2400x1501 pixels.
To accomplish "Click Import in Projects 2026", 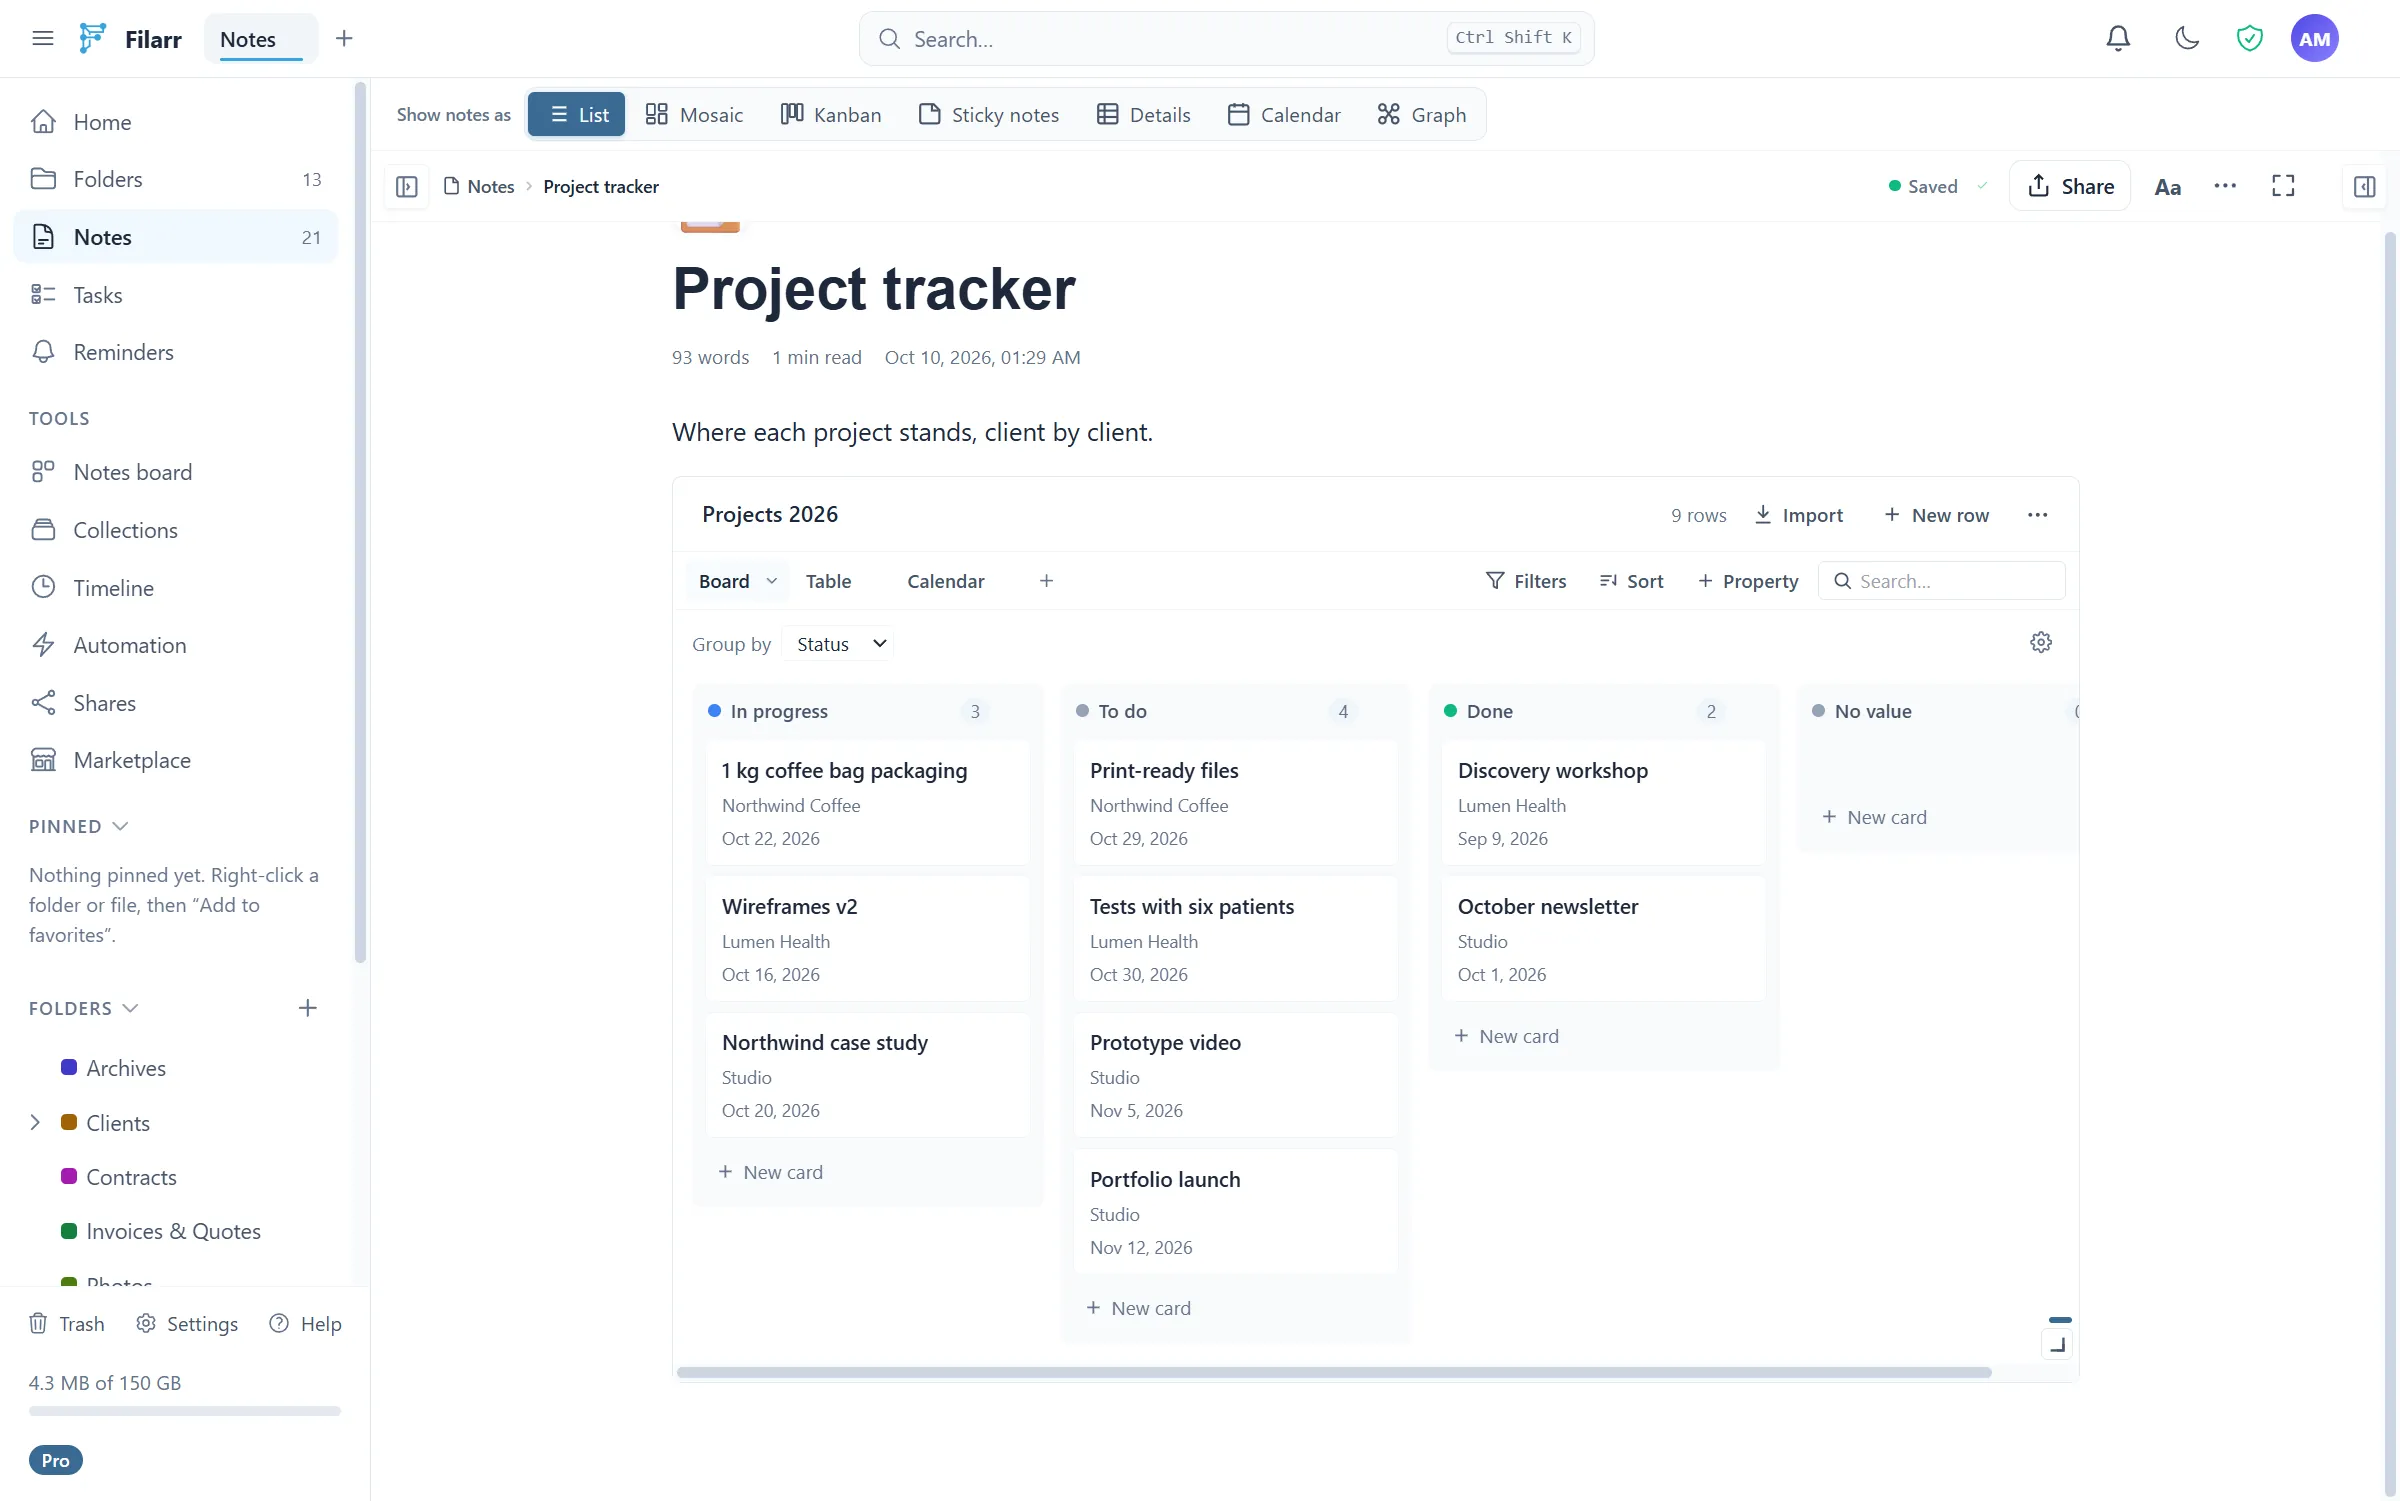I will 1799,515.
